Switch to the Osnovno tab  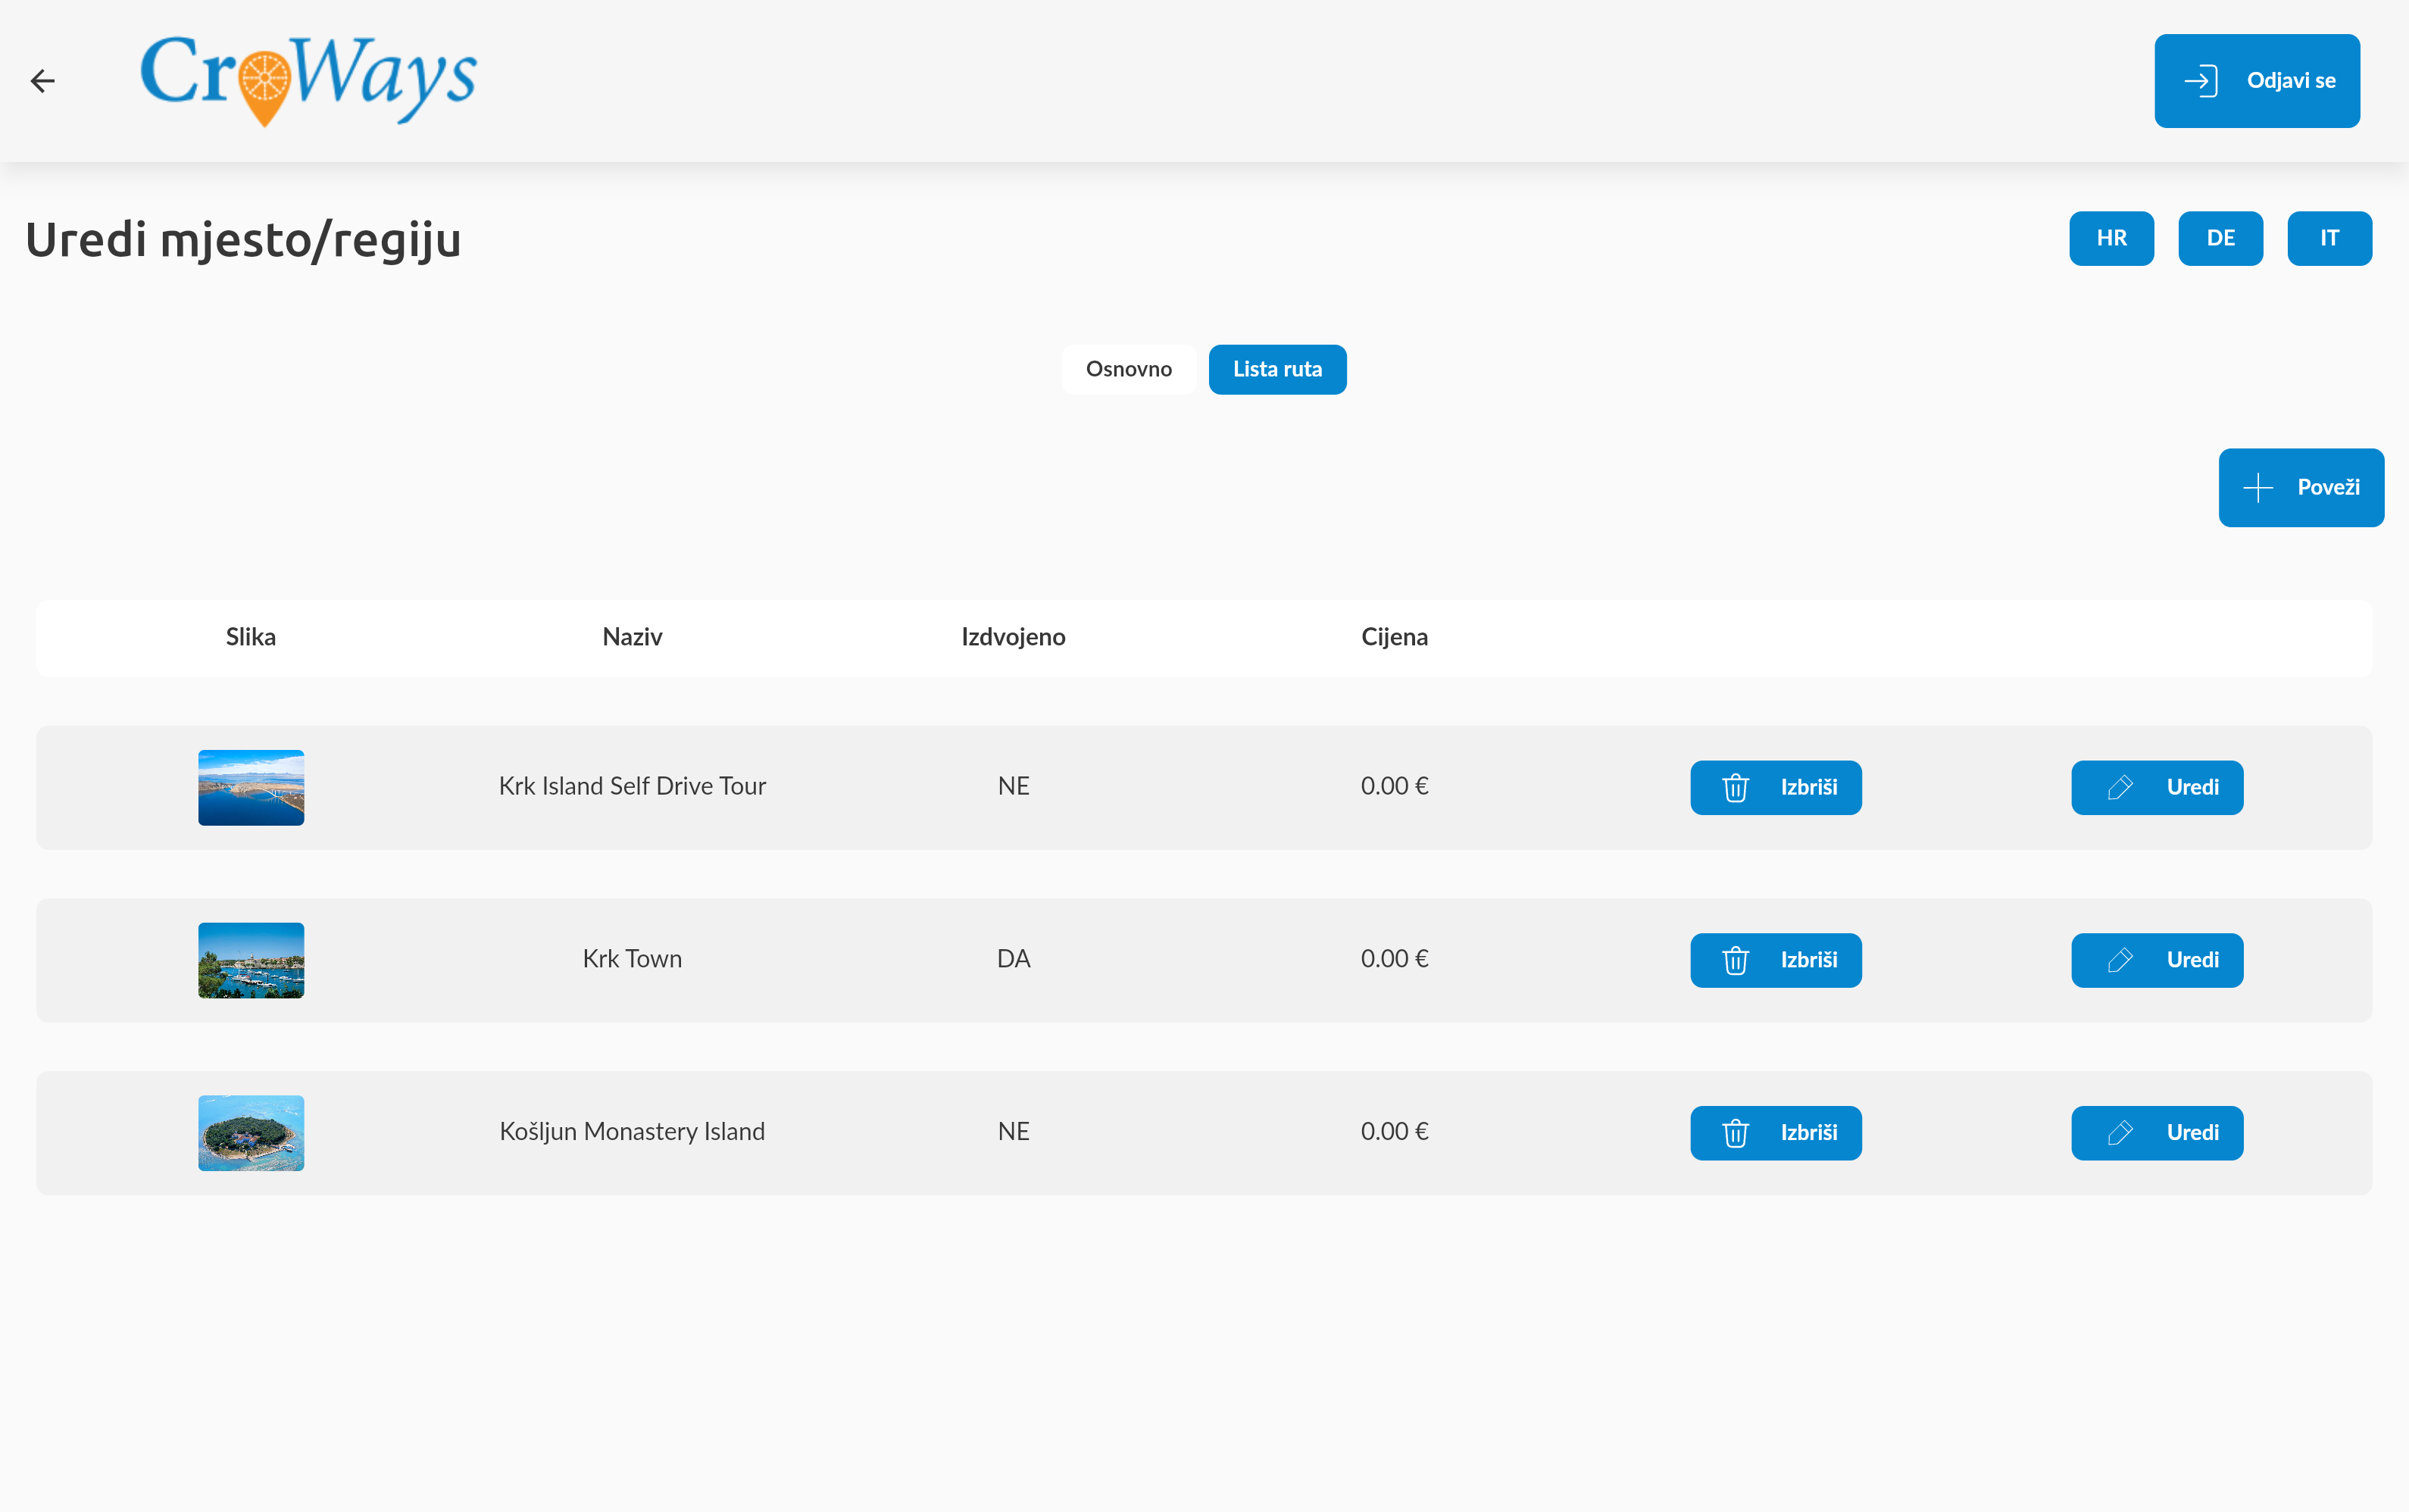(1128, 370)
